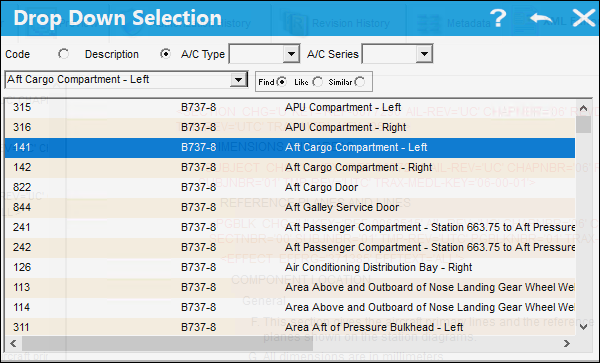The image size is (600, 363).
Task: Choose the Find search mode radio
Action: click(x=282, y=82)
